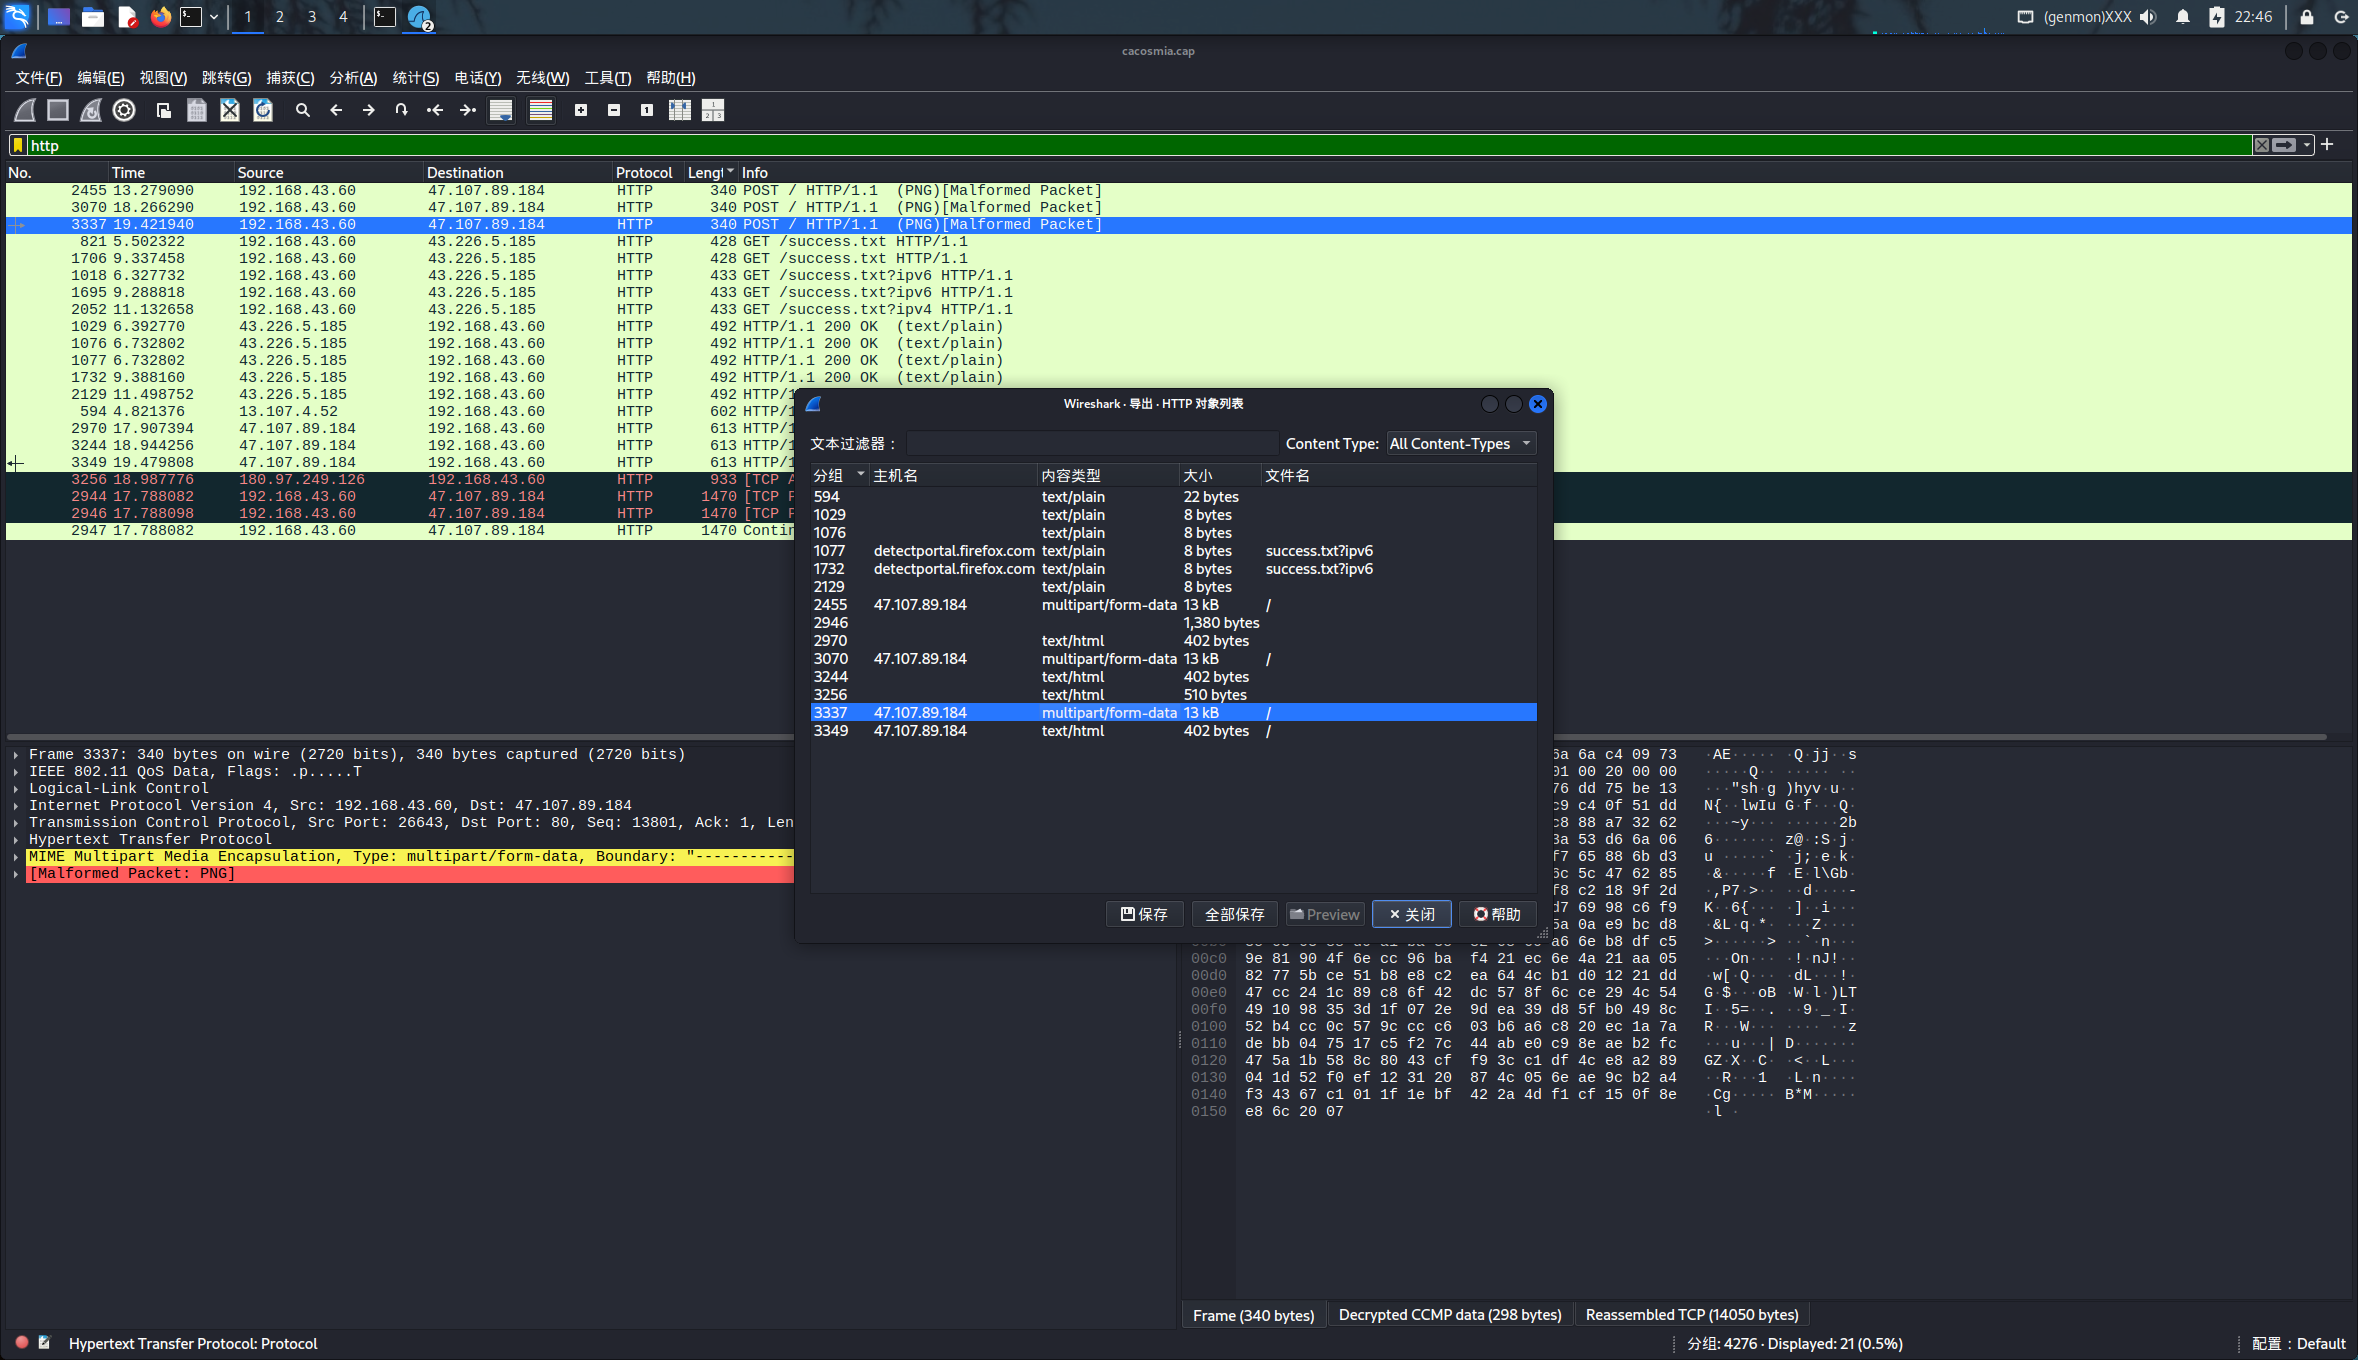Jump to the first packet using its toolbar icon
Screen dimensions: 2358x1360
(435, 110)
